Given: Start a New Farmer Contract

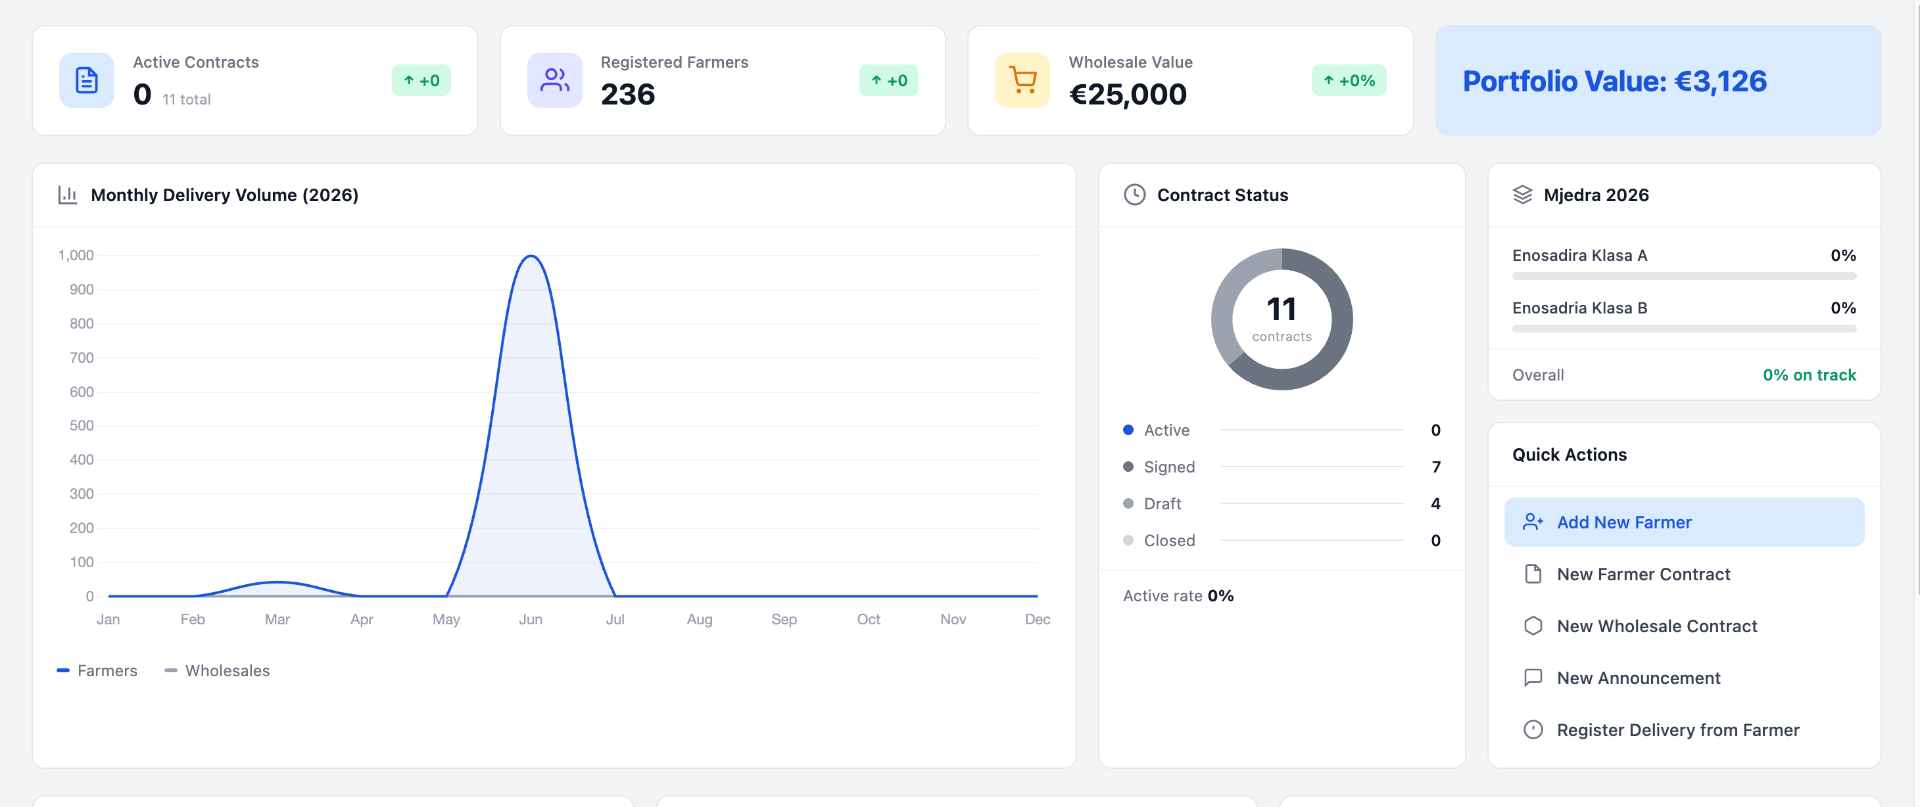Looking at the screenshot, I should point(1684,574).
